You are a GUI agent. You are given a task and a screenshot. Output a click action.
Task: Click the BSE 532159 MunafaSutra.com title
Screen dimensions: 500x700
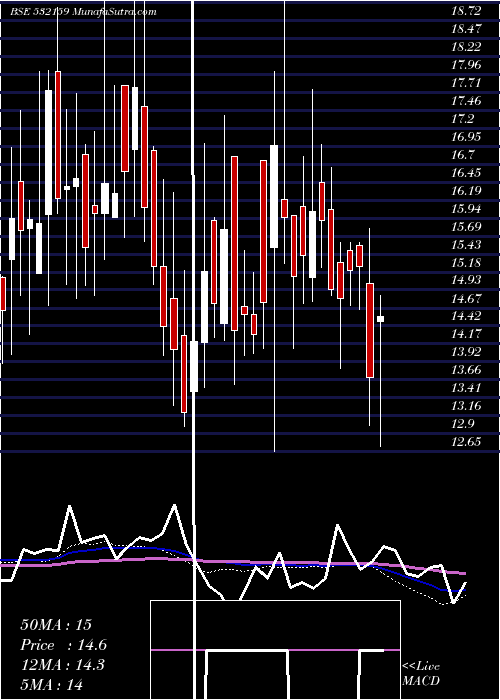83,12
